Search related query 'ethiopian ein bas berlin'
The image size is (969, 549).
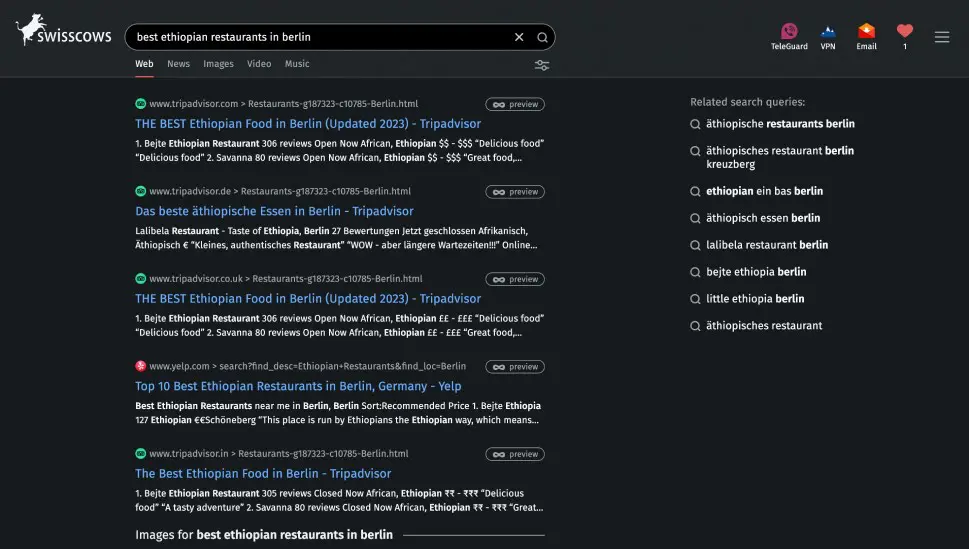coord(764,191)
